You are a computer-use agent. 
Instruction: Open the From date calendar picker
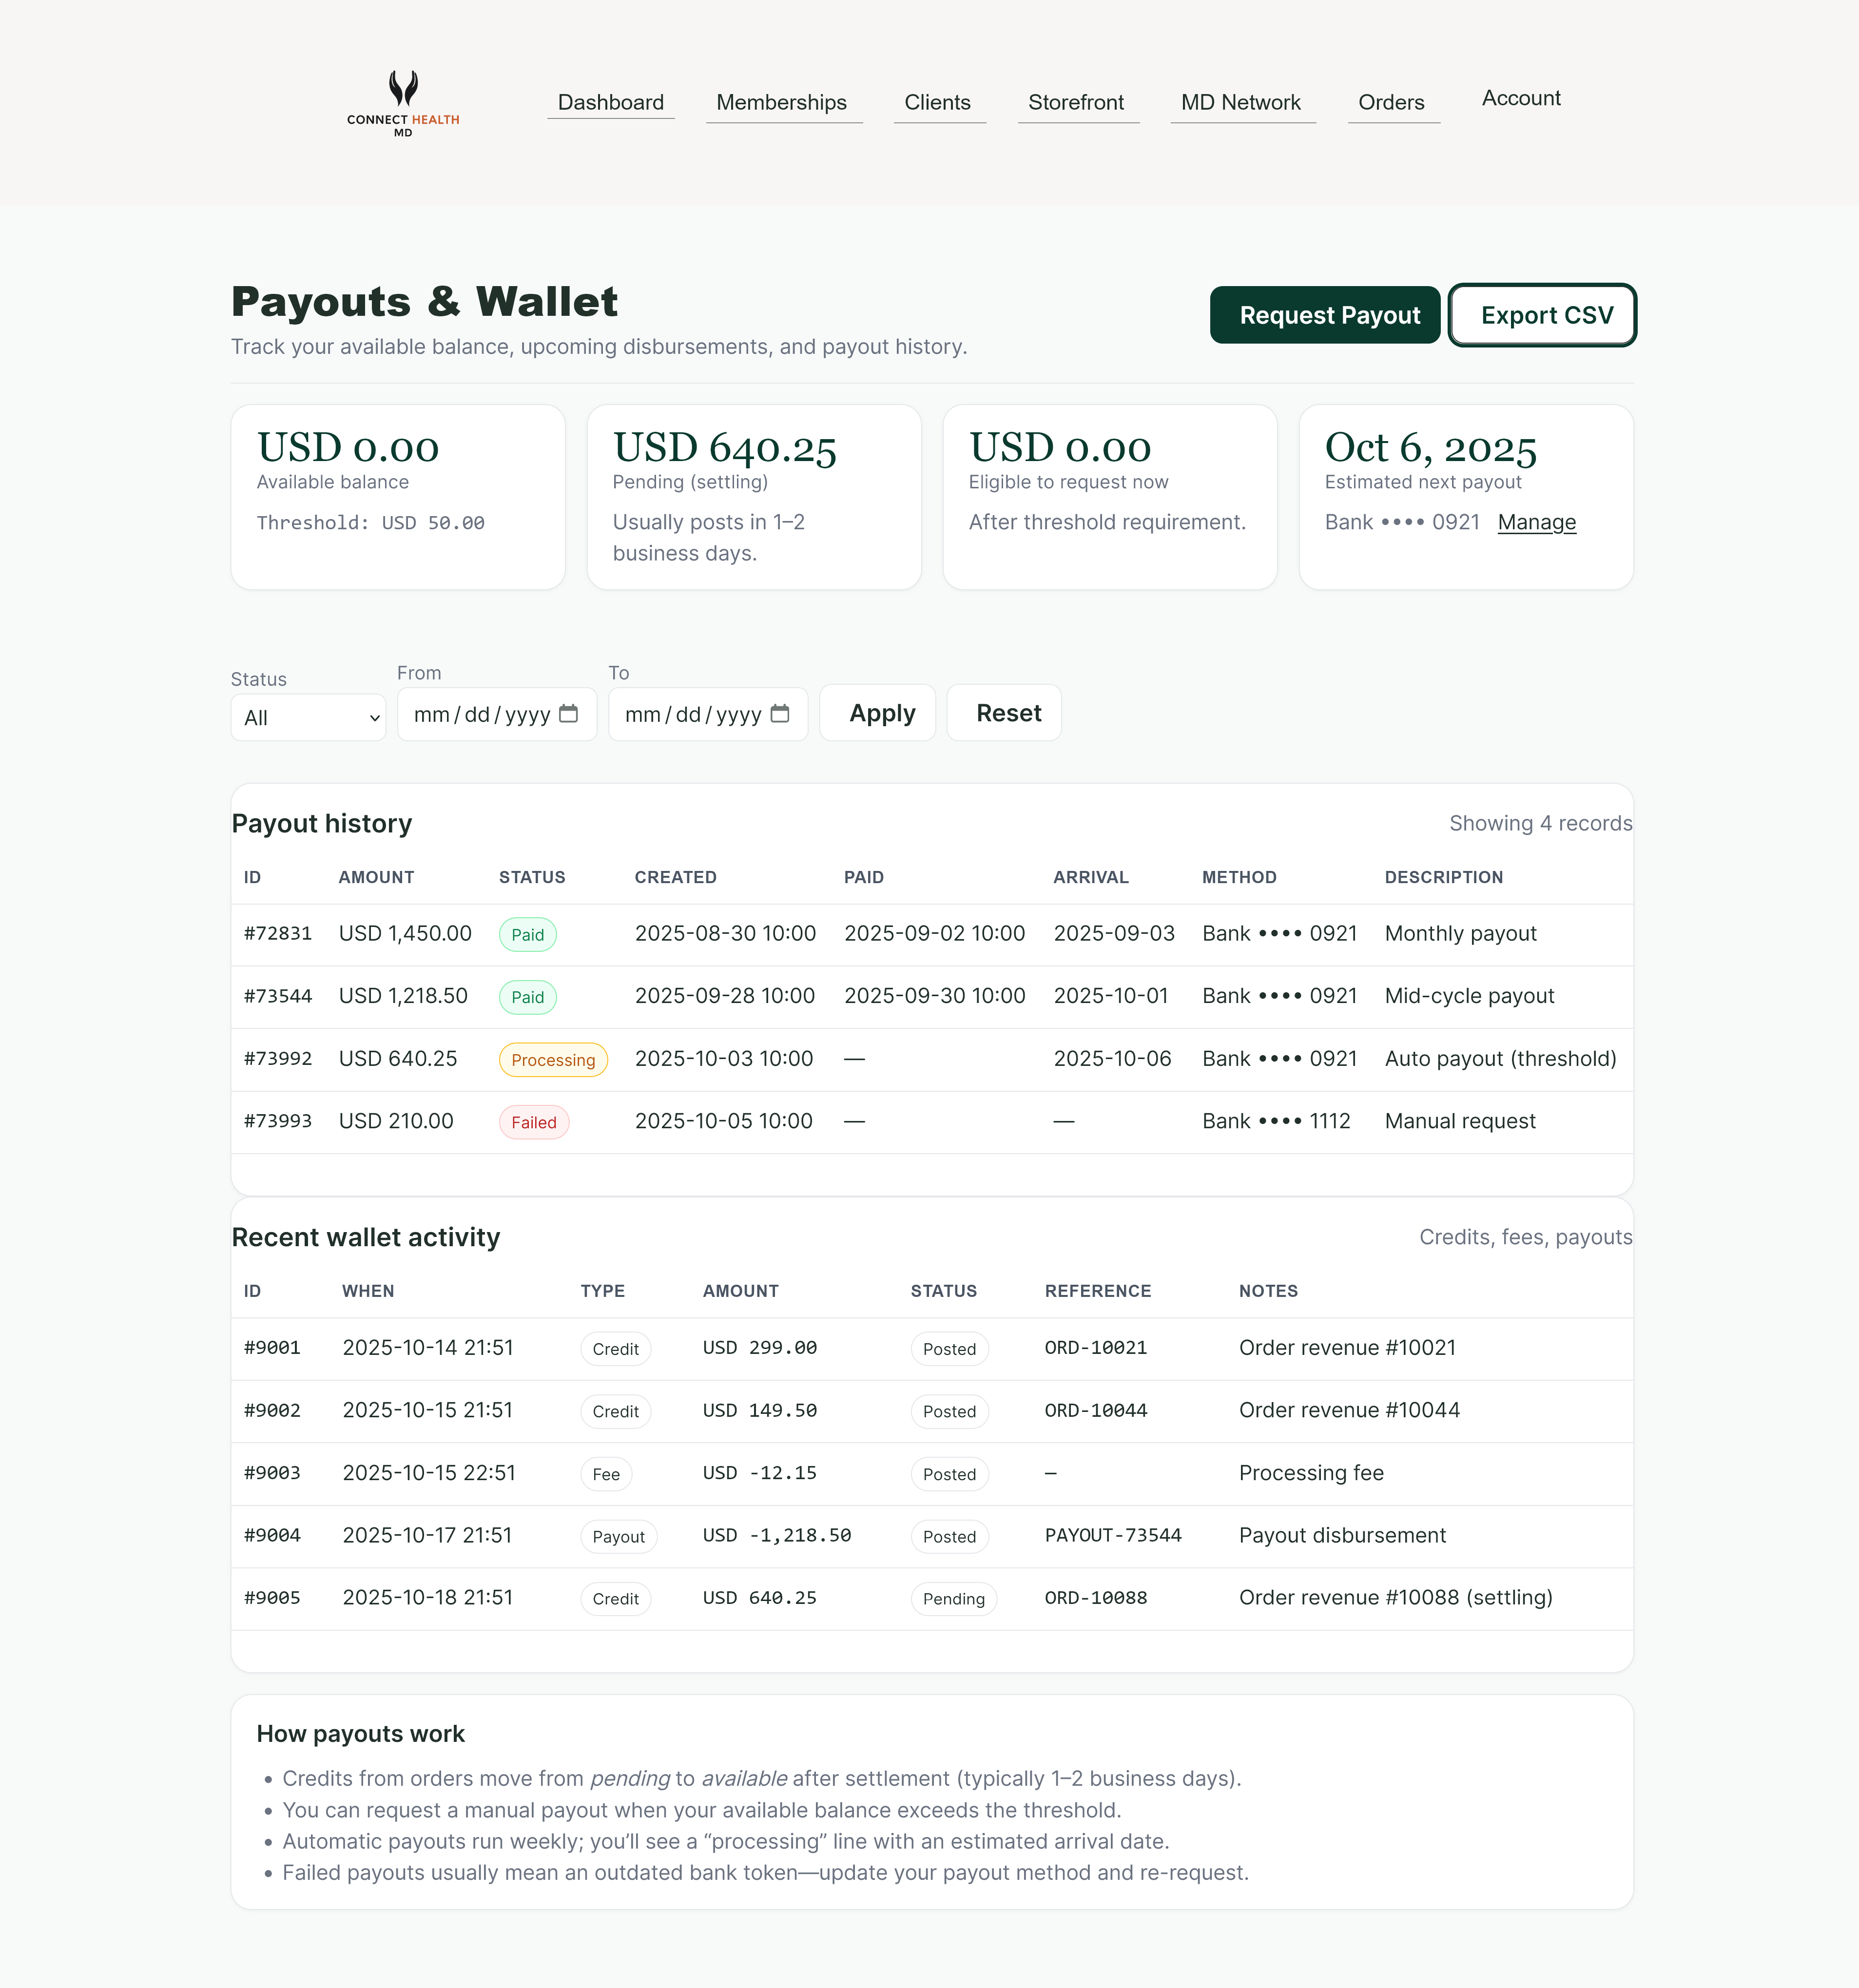(x=568, y=714)
